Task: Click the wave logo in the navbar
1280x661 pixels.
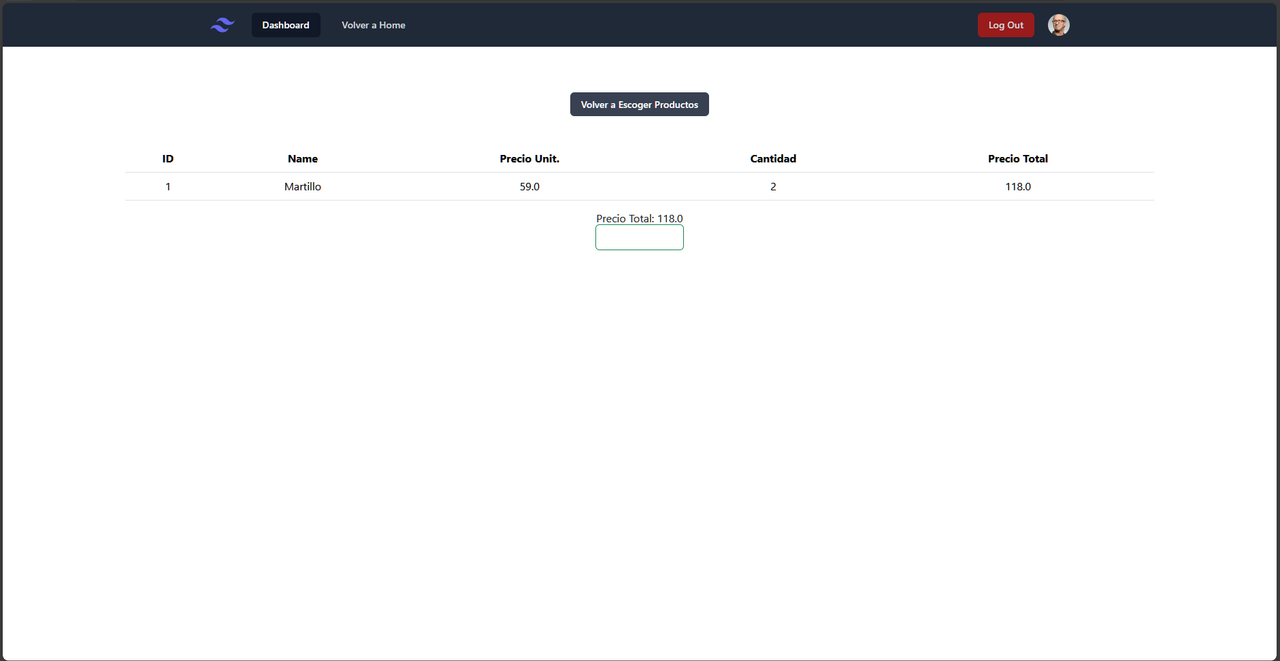Action: [x=221, y=24]
